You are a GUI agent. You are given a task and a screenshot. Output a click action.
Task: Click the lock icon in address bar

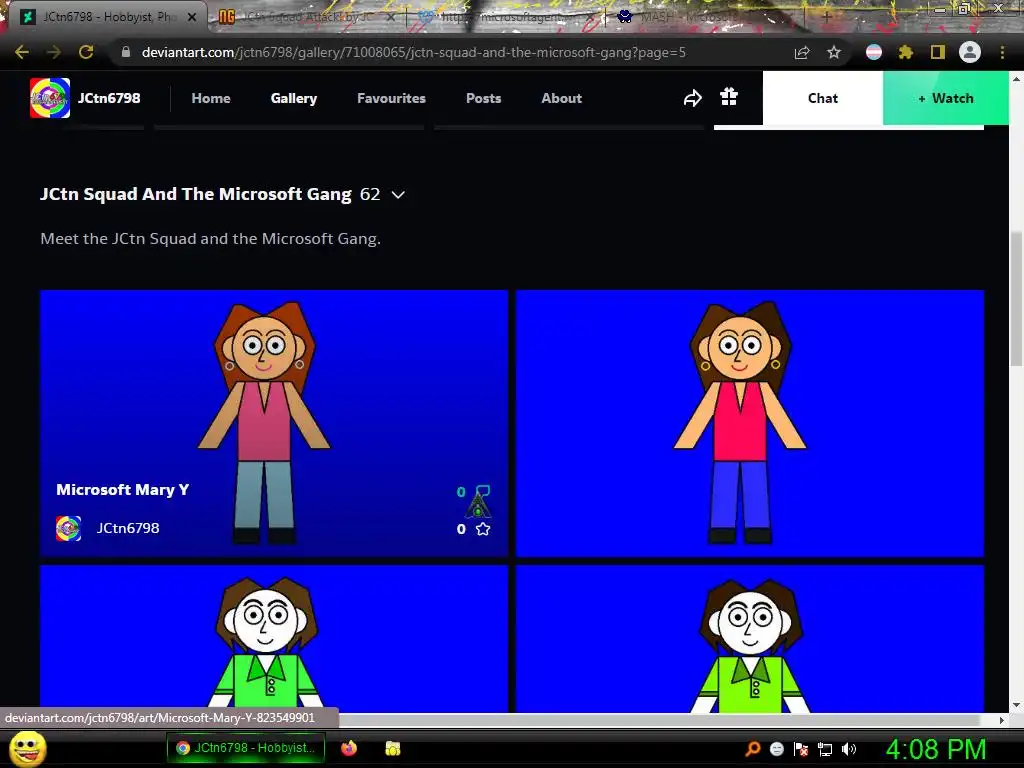(x=126, y=52)
